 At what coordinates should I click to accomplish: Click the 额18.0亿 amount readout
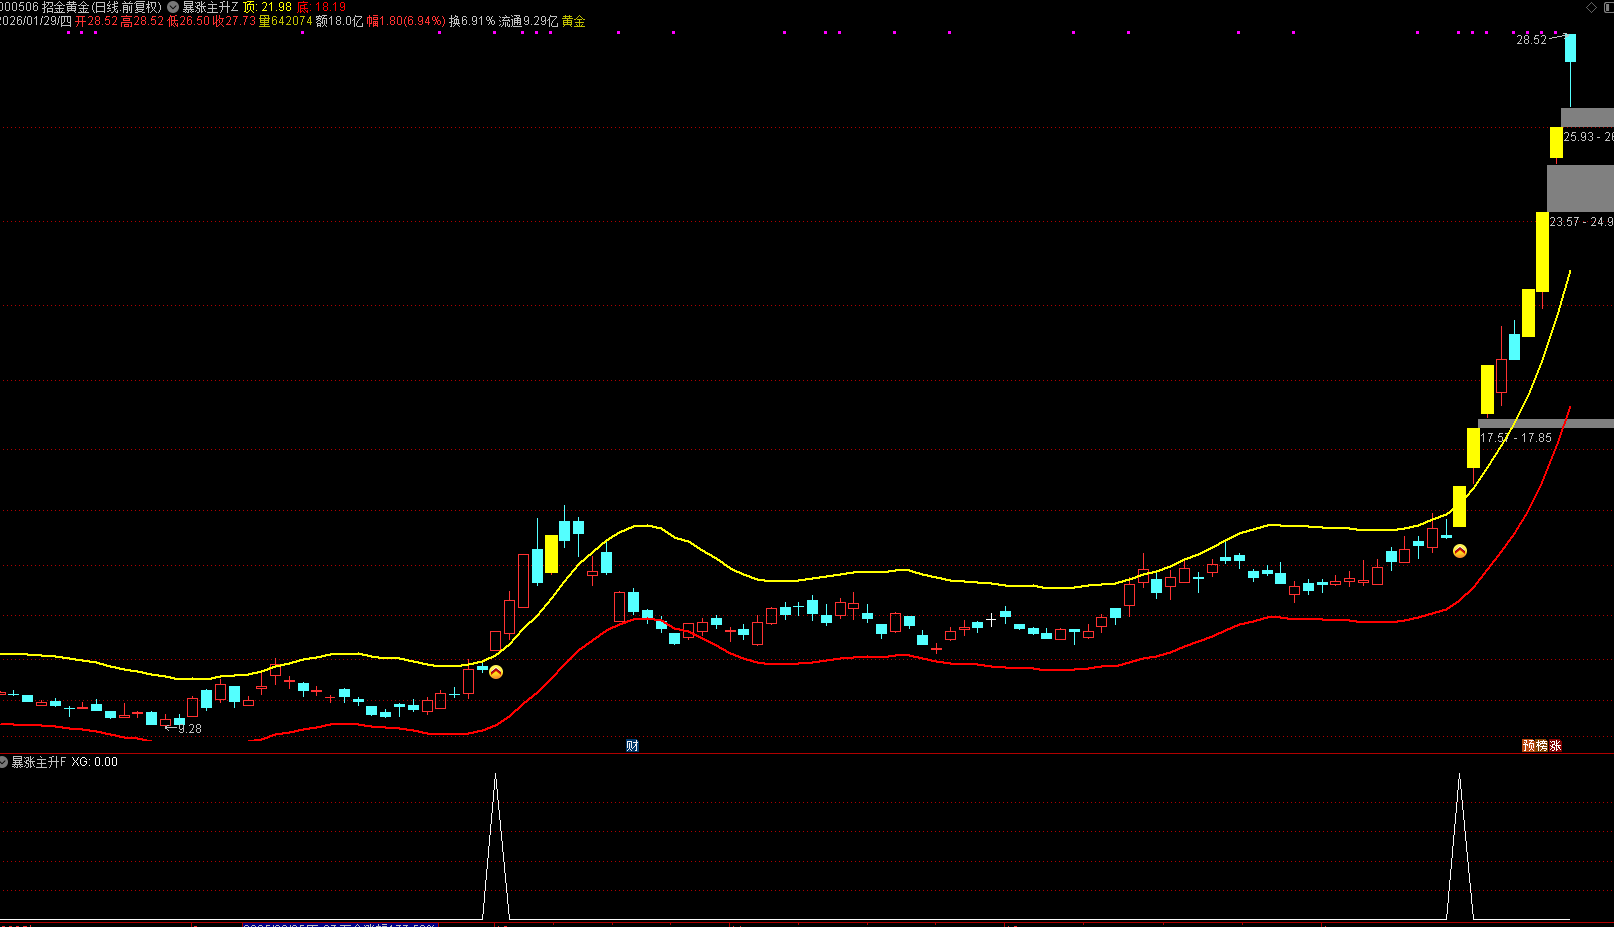pos(340,21)
